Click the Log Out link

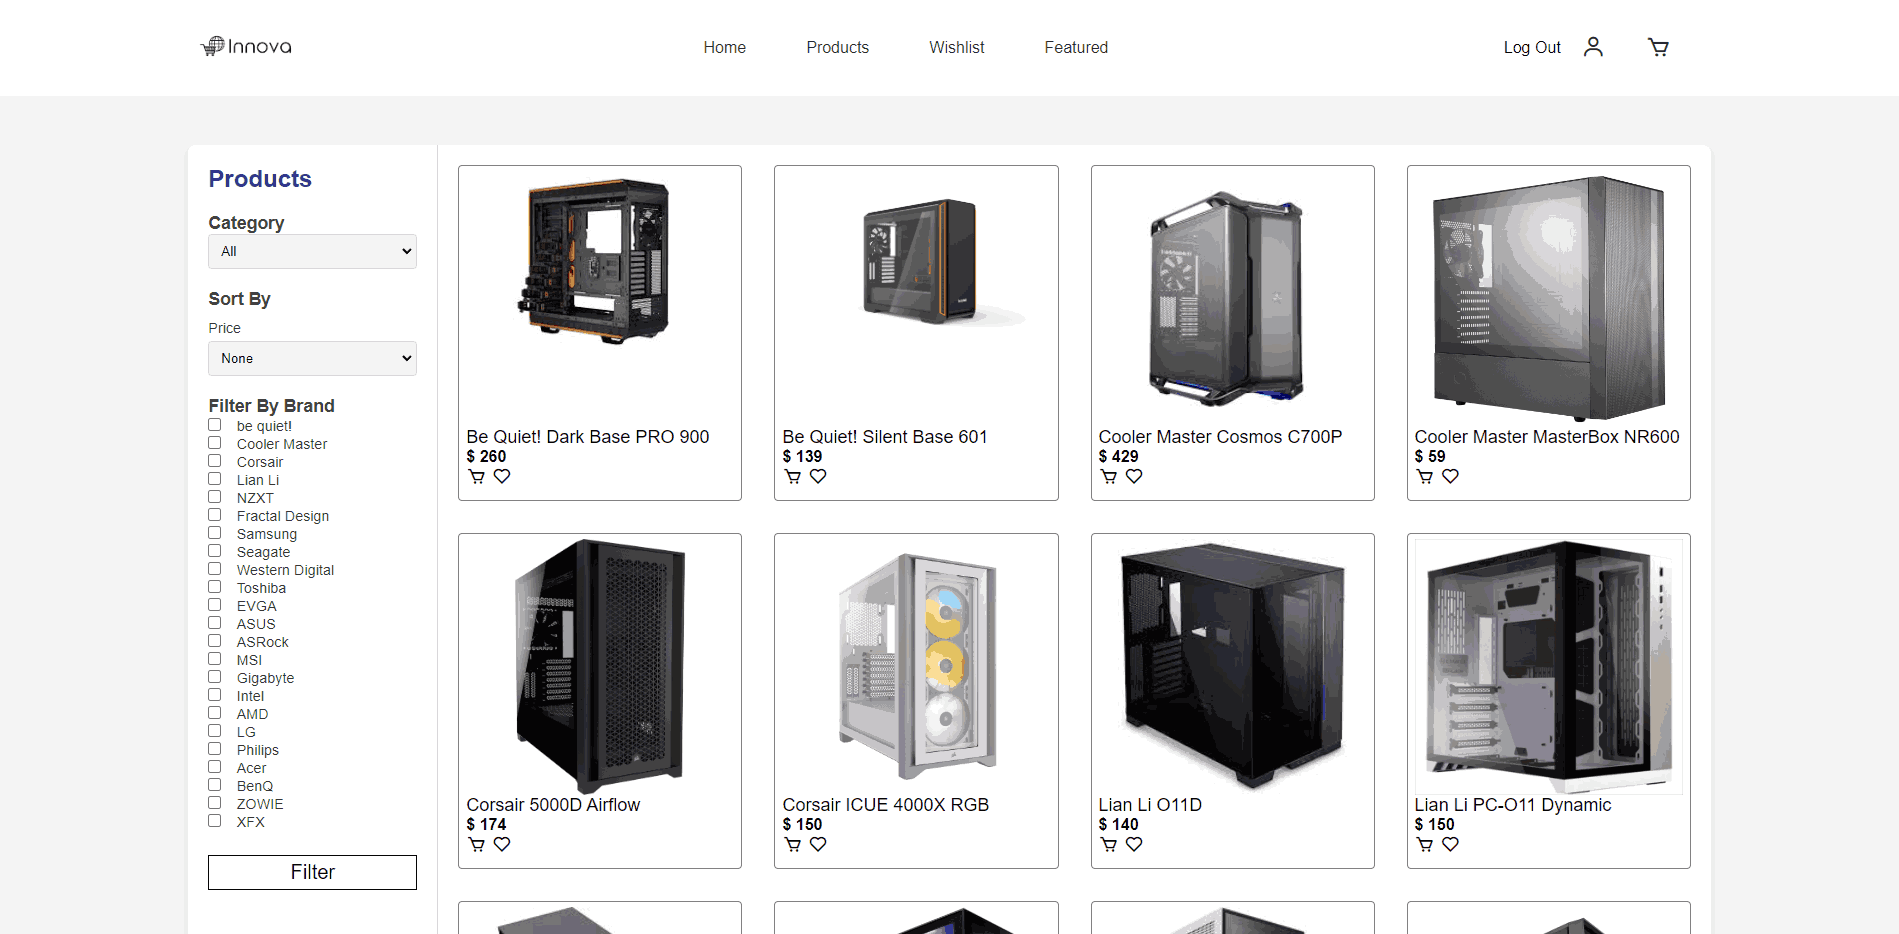[x=1531, y=48]
